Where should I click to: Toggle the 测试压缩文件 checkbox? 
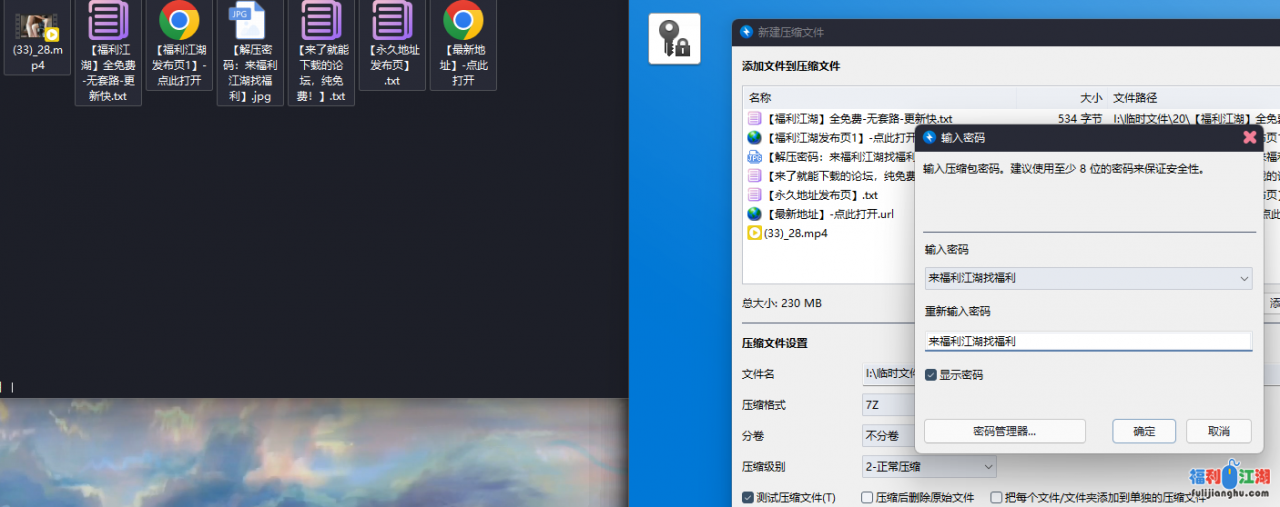coord(748,497)
